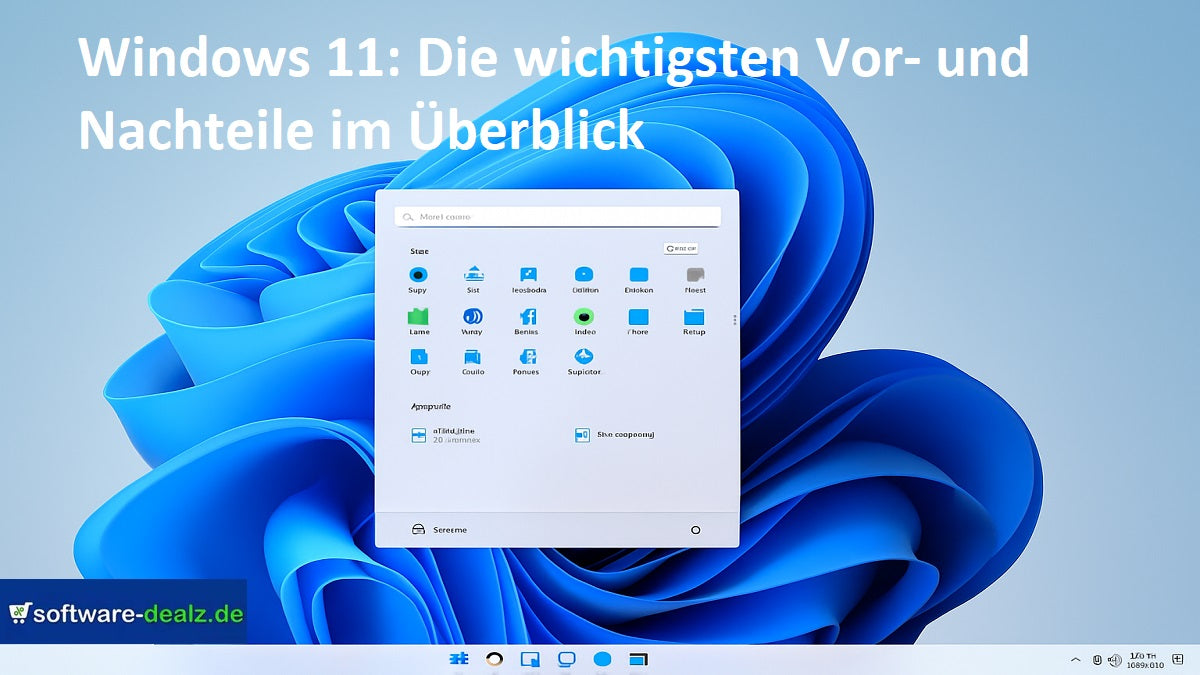Click the Windows Start button on the taskbar
The width and height of the screenshot is (1200, 675).
(x=459, y=659)
